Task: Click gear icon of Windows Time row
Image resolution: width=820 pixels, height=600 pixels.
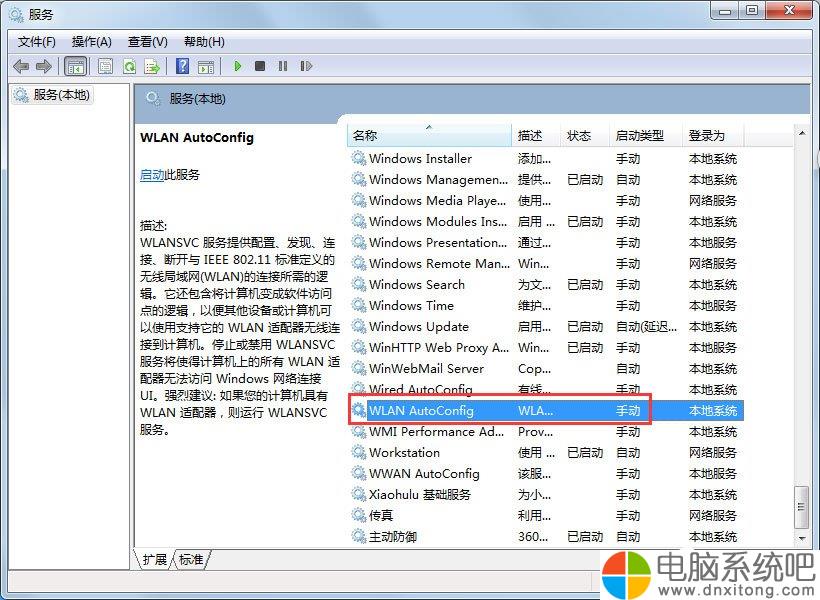Action: click(x=358, y=305)
